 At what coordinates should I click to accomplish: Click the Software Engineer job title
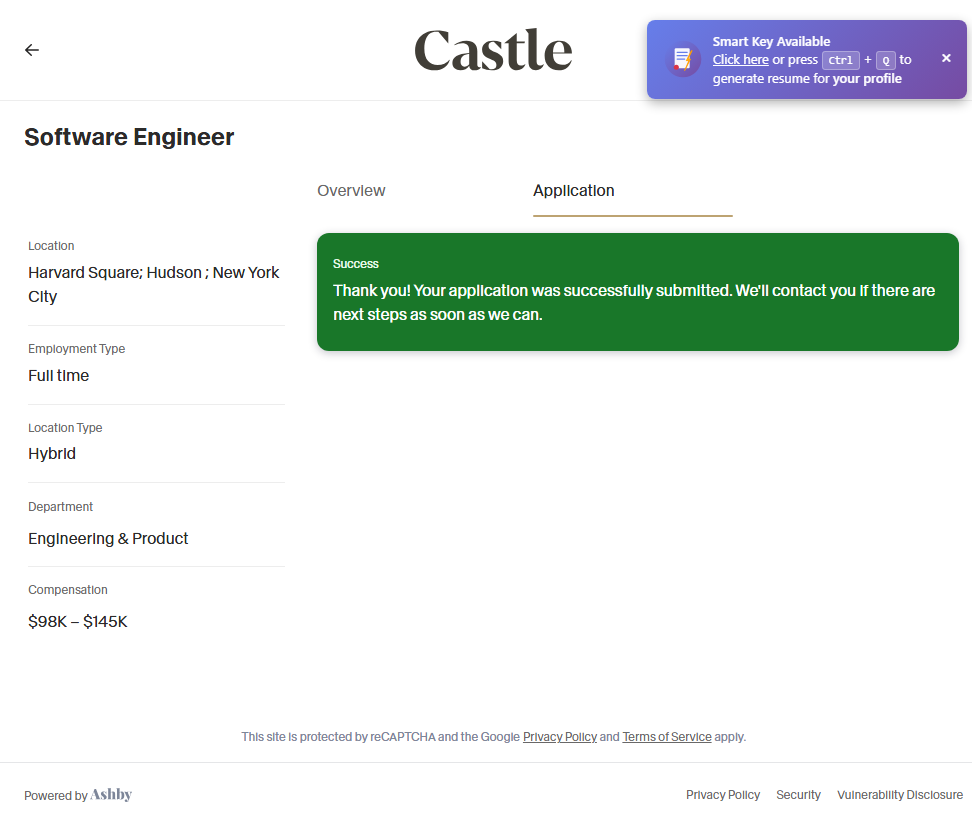(129, 137)
